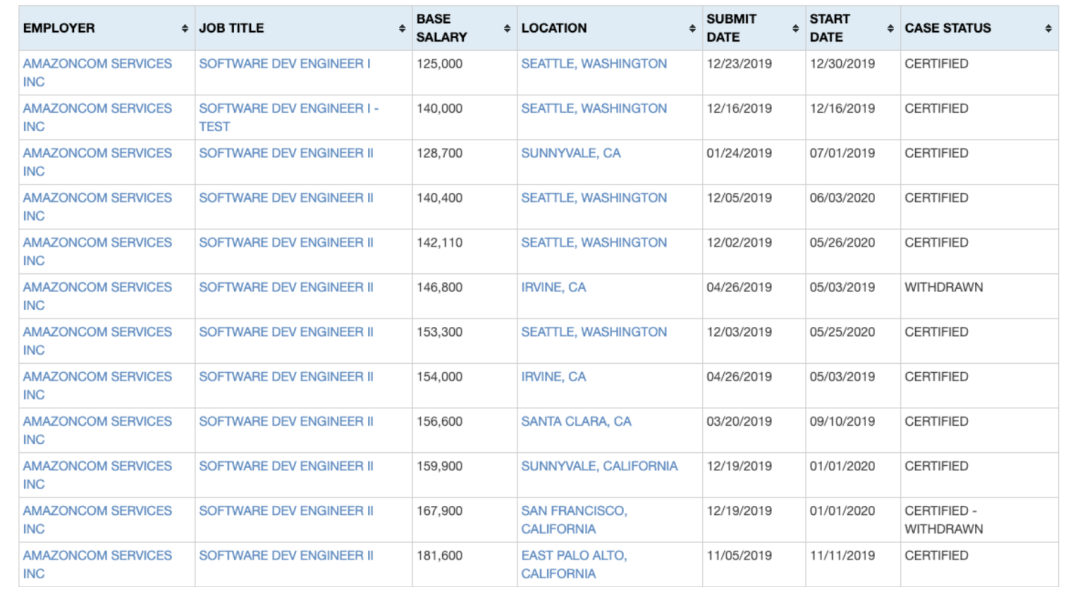Open East Palo Alto, California link

pos(574,565)
